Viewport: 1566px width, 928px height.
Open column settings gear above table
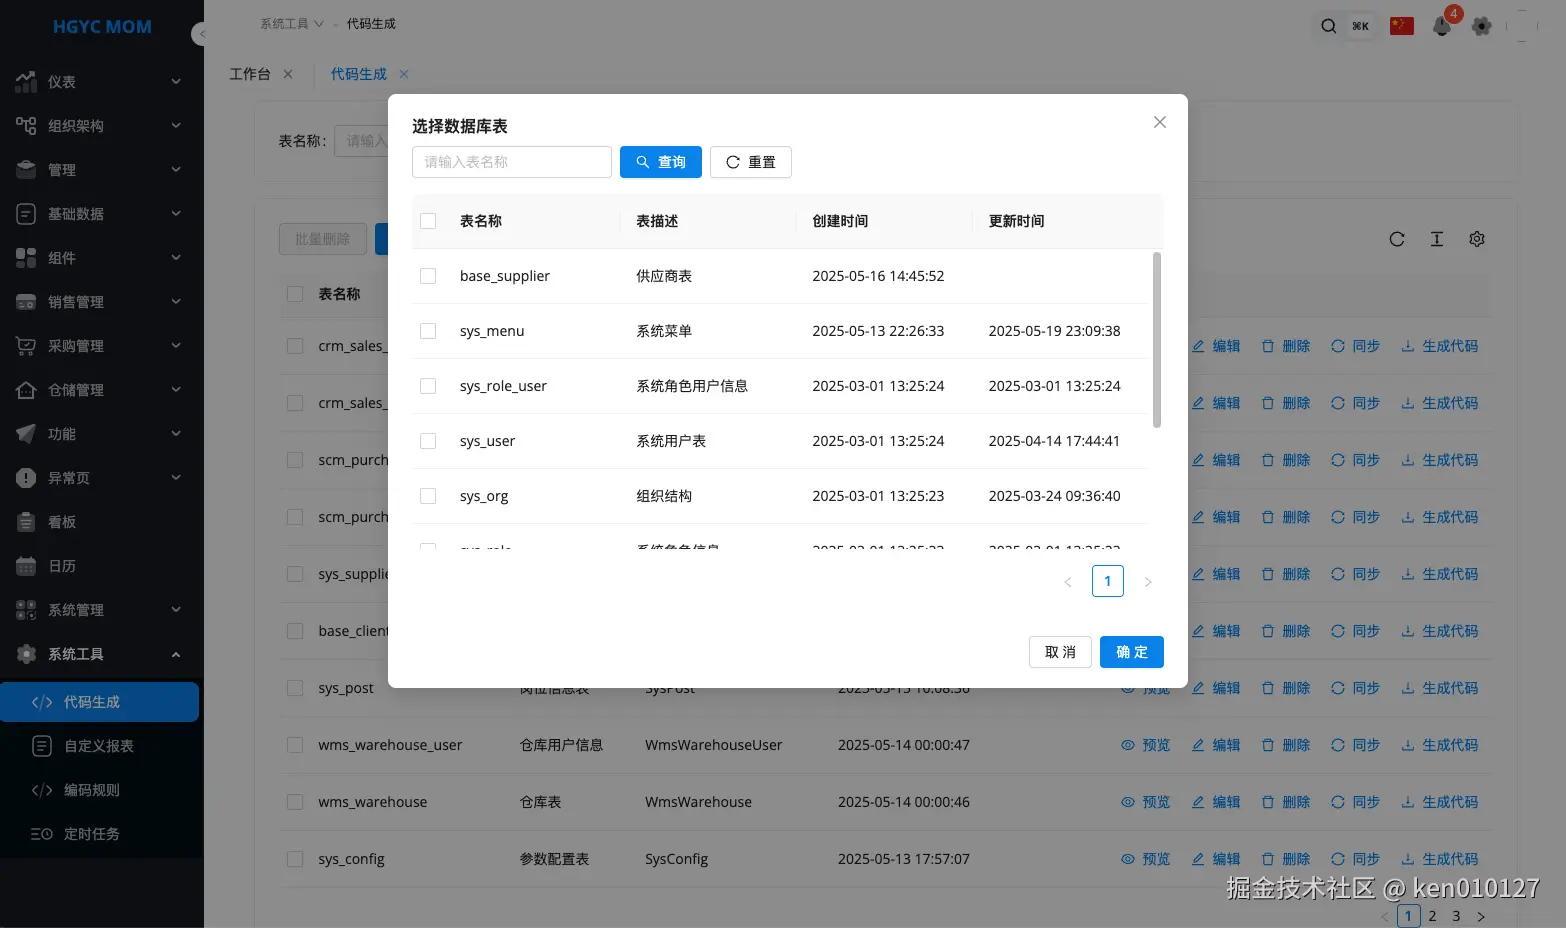(1477, 239)
